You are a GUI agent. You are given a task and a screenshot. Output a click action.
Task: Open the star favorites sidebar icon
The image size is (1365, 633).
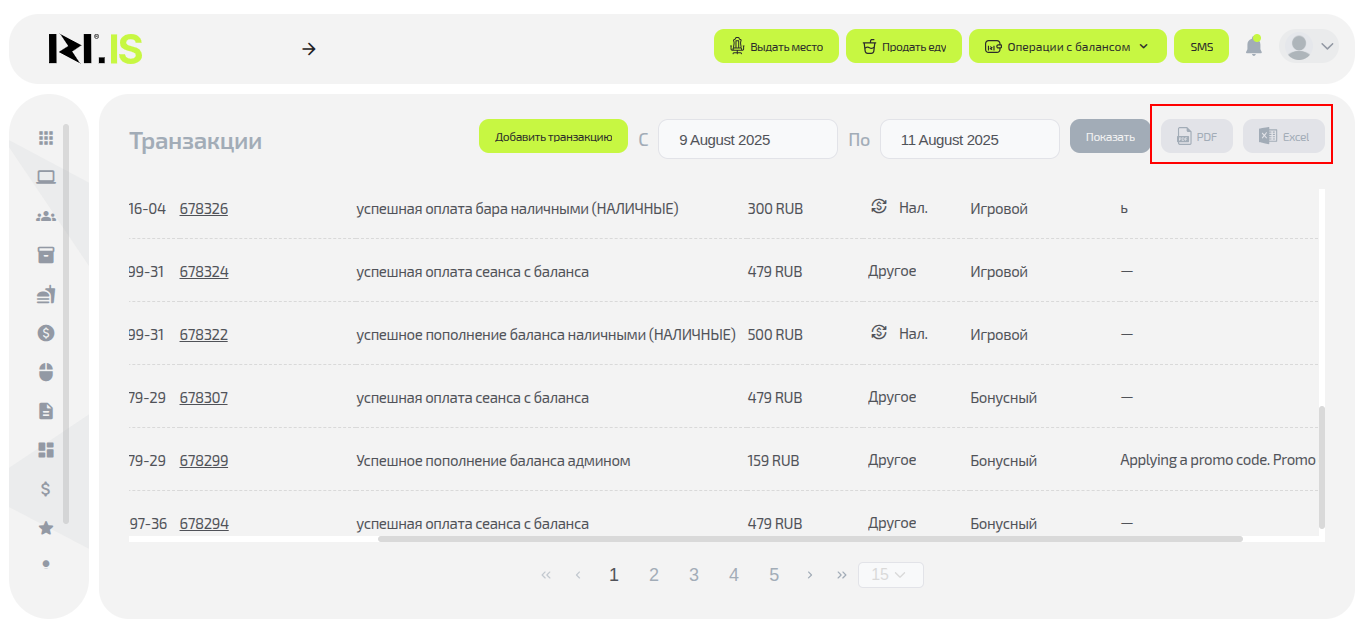pyautogui.click(x=46, y=528)
